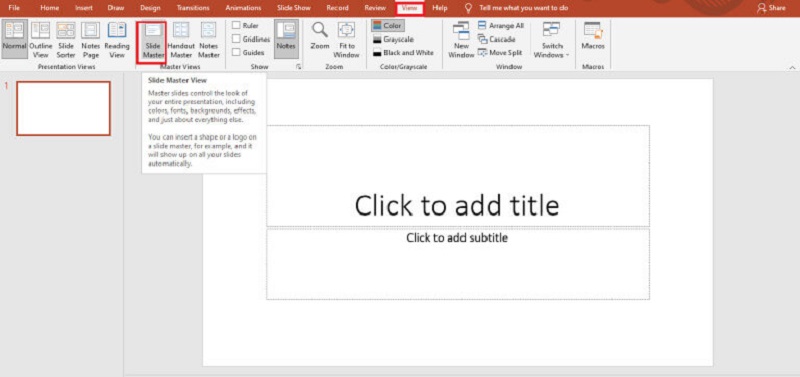Open Reading View
The width and height of the screenshot is (800, 377).
pyautogui.click(x=117, y=40)
